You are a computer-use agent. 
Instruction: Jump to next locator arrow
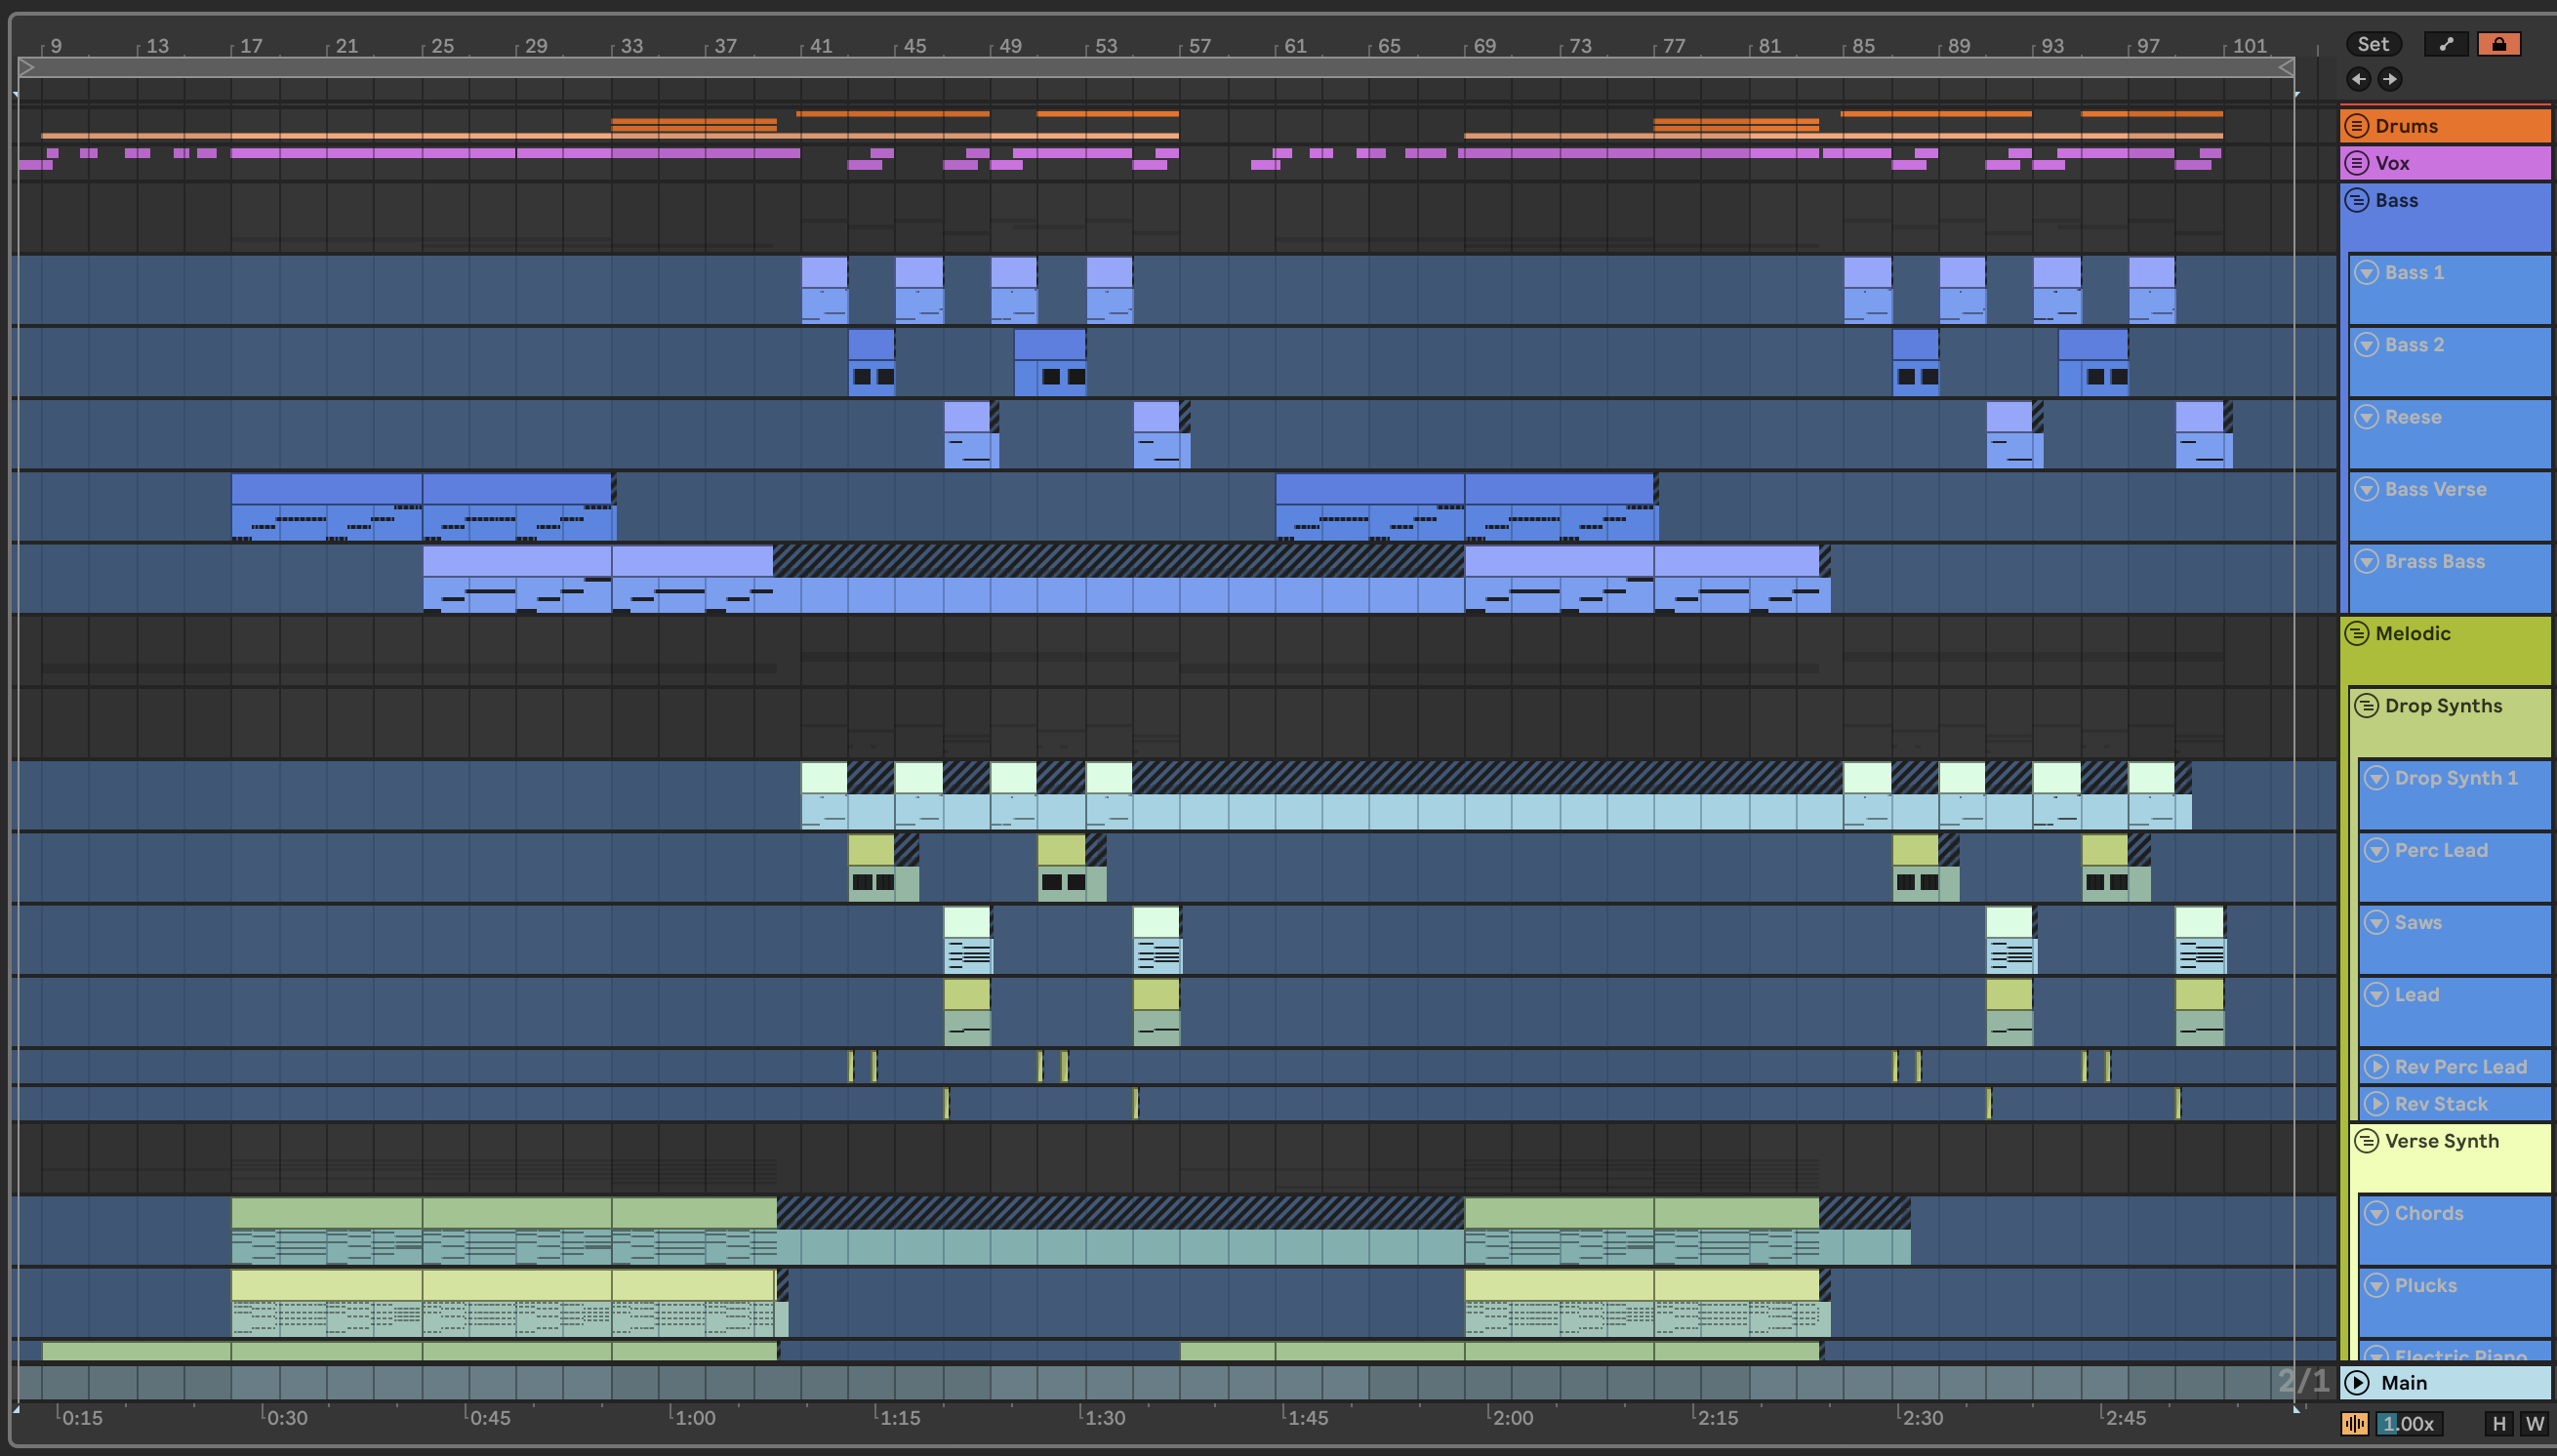coord(2389,79)
